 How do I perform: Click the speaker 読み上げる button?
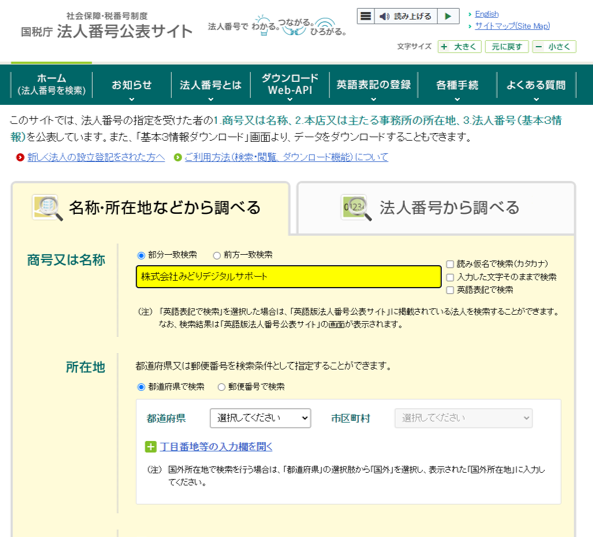pos(406,16)
